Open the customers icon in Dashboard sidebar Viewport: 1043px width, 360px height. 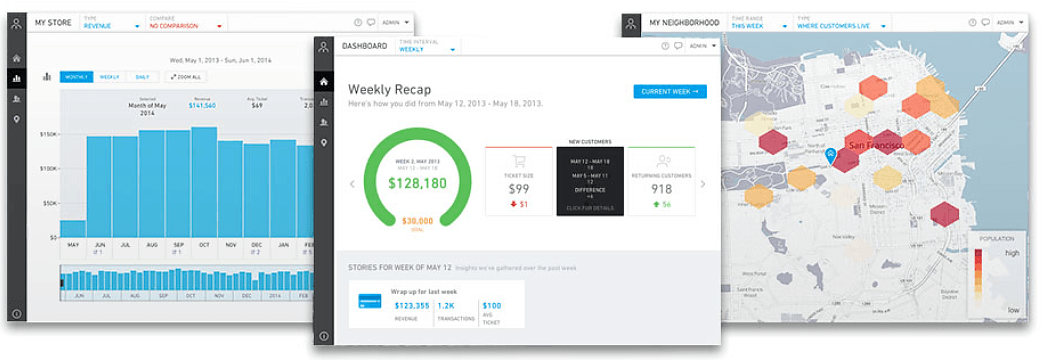click(323, 122)
